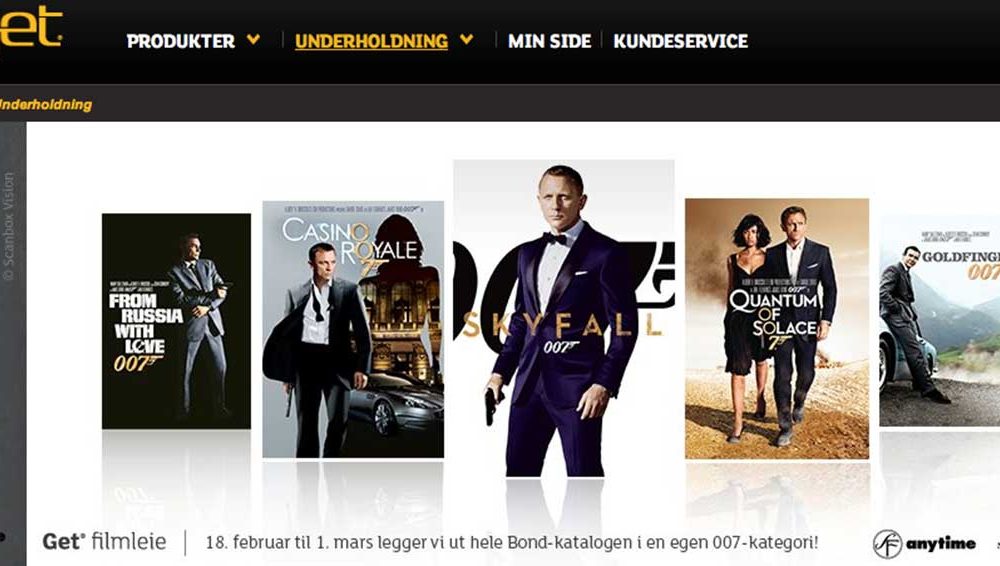Click the Underholdning breadcrumb link
Viewport: 1000px width, 566px height.
(46, 105)
